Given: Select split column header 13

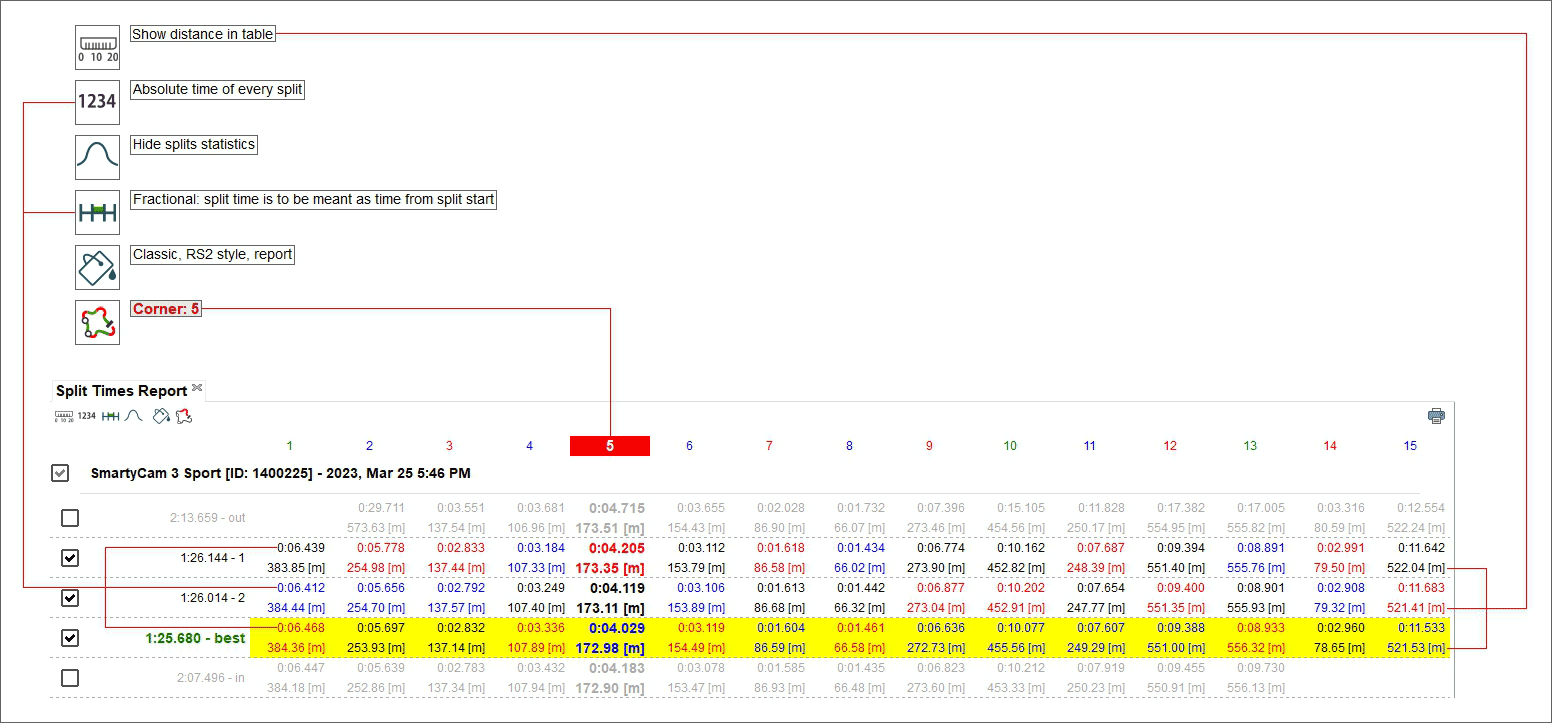Looking at the screenshot, I should coord(1250,446).
